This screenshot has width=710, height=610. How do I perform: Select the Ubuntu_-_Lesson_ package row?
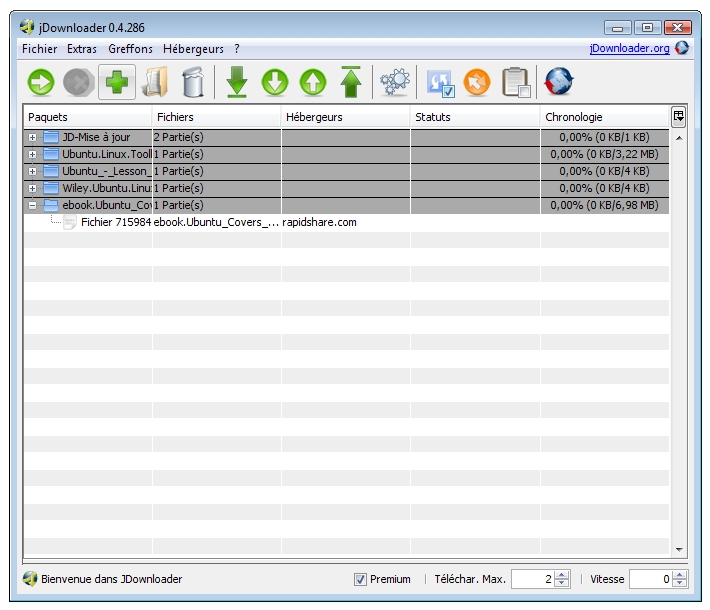(346, 171)
